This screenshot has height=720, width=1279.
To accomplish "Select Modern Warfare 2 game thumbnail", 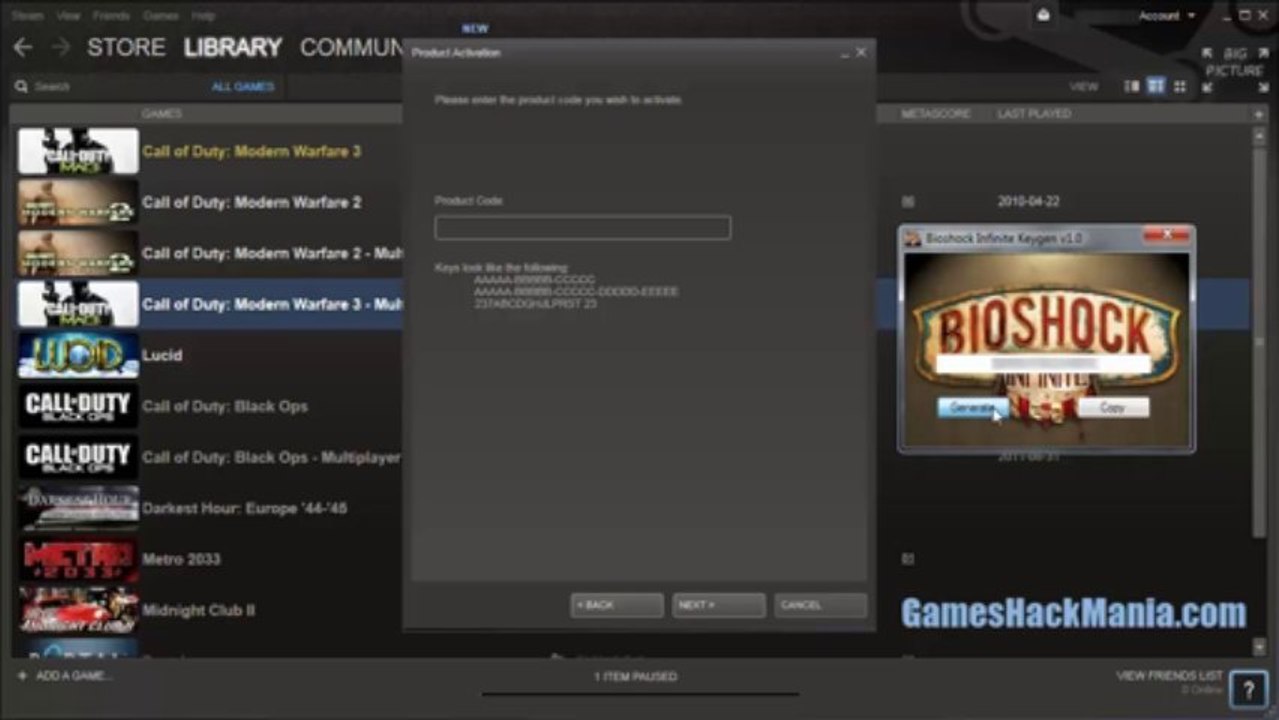I will [78, 202].
